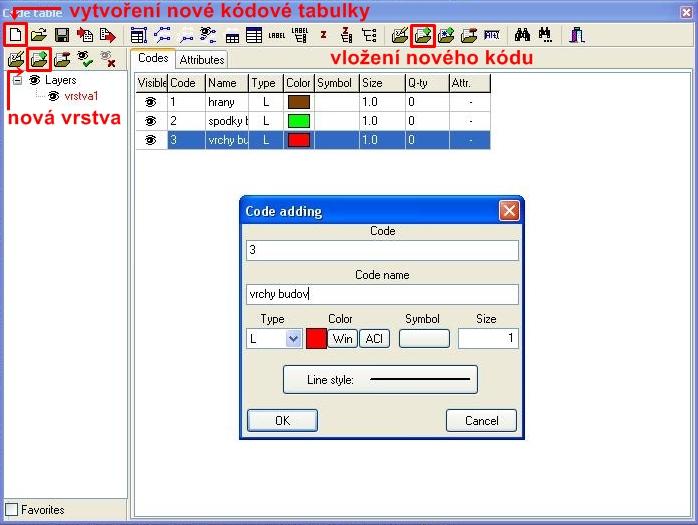This screenshot has height=525, width=698.
Task: Click the eye icon with red cross
Action: [x=108, y=59]
